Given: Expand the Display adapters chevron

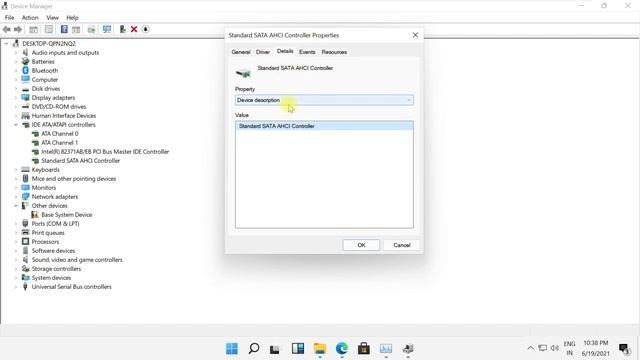Looking at the screenshot, I should (x=16, y=98).
